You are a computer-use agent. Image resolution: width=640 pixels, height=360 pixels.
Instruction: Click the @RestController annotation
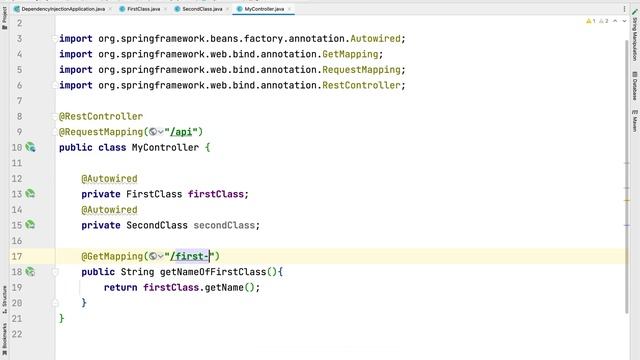tap(101, 116)
